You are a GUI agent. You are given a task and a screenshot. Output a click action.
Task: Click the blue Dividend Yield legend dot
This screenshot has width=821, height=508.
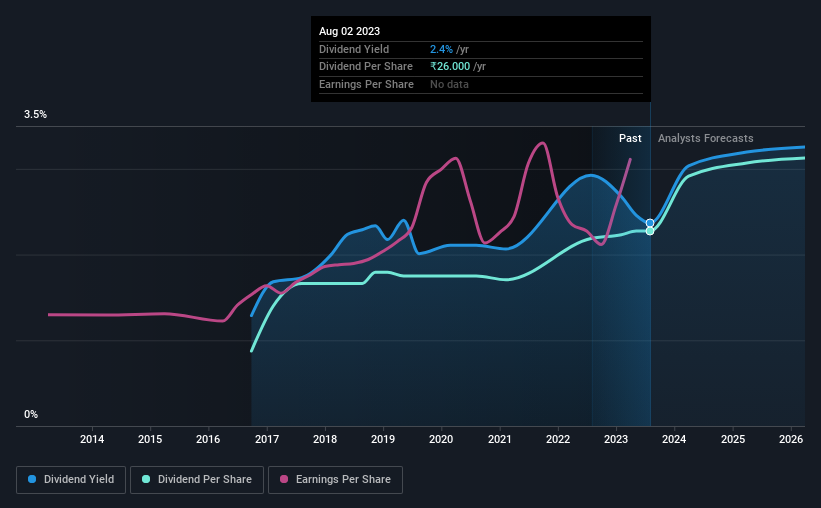click(32, 479)
